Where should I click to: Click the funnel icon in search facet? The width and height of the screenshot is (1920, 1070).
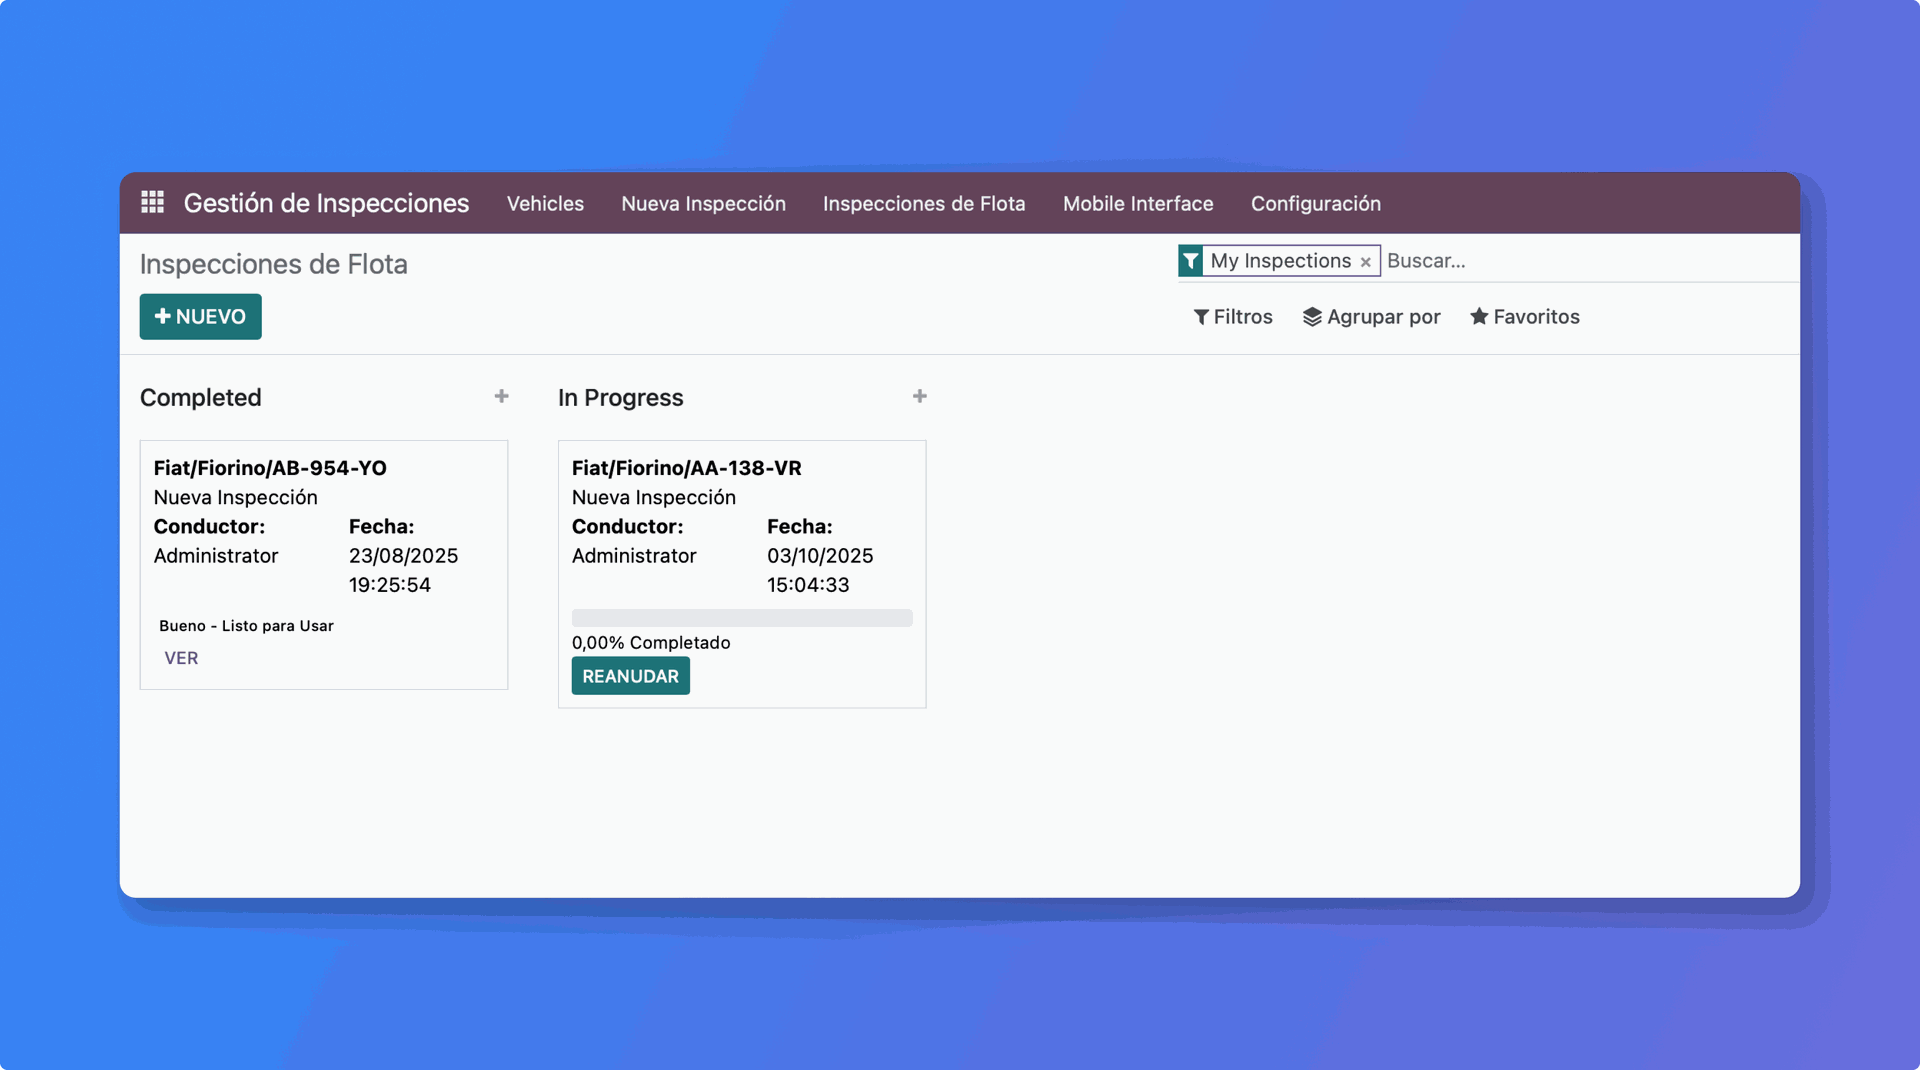click(1190, 261)
